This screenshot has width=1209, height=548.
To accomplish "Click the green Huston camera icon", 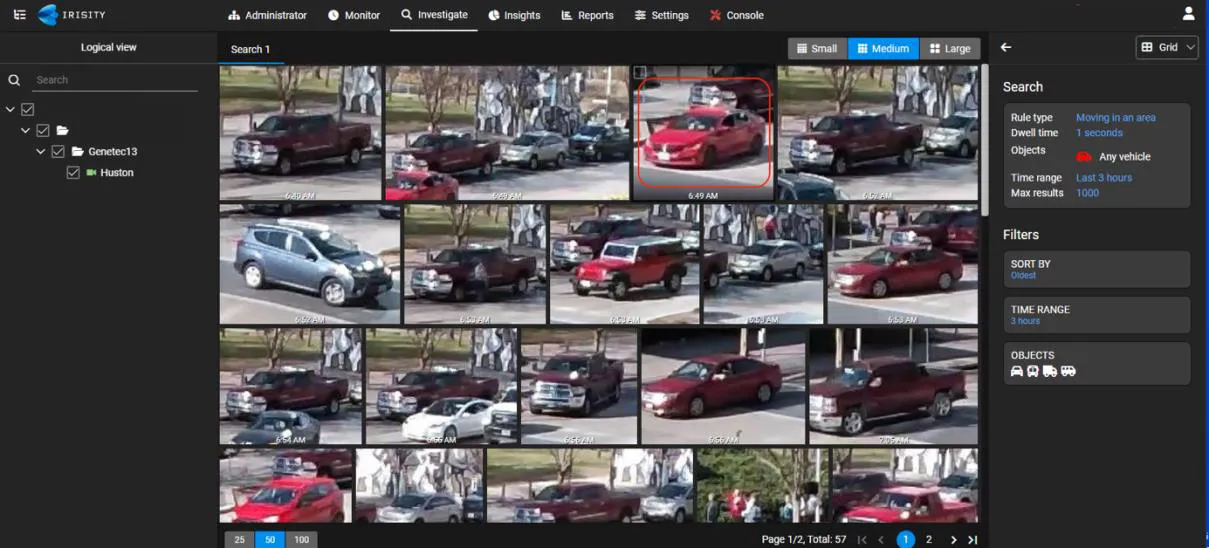I will 91,173.
